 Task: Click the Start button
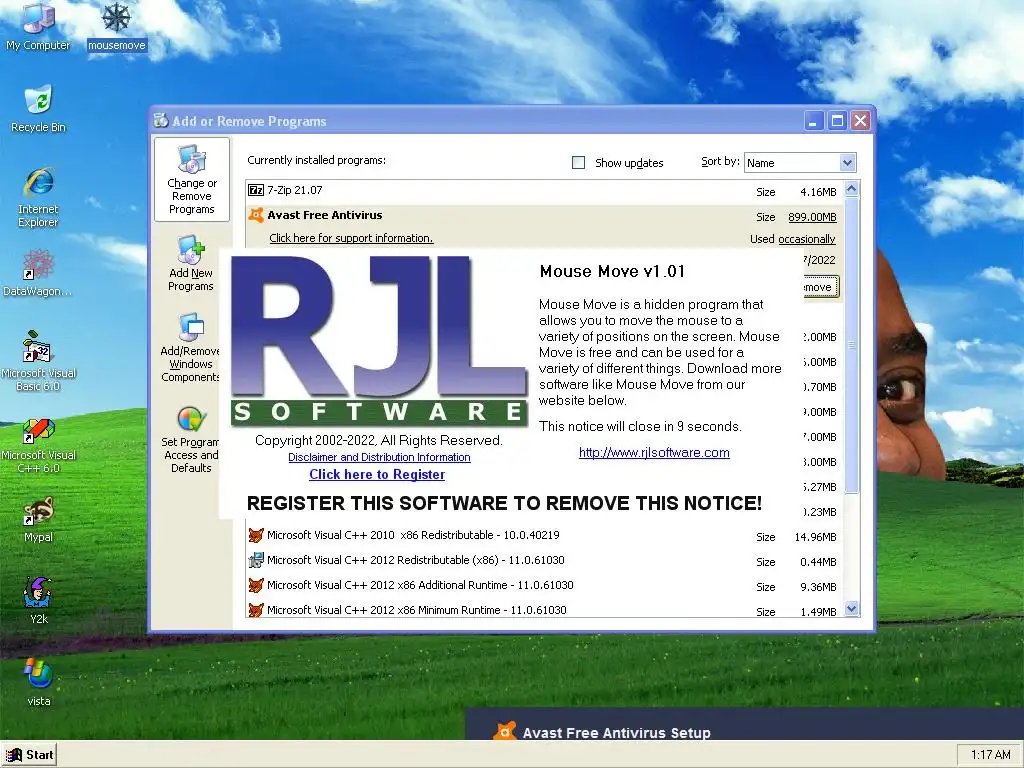(x=29, y=755)
